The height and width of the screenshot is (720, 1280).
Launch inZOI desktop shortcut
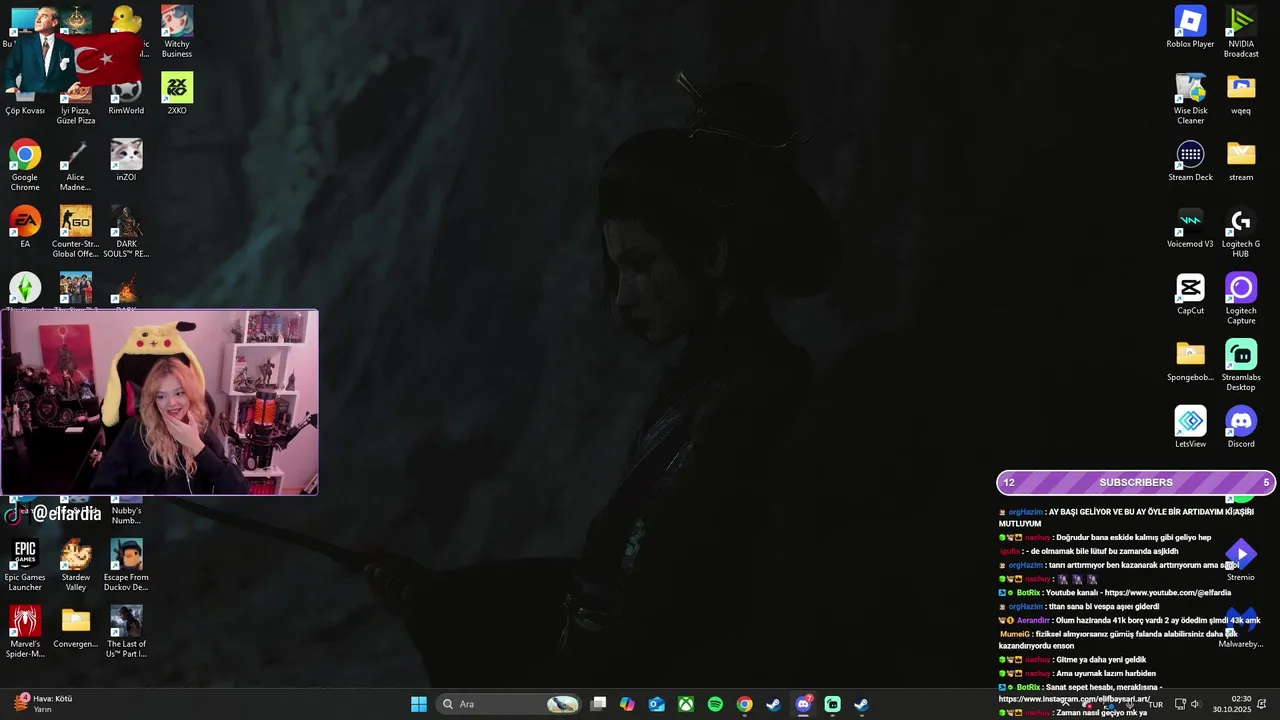(x=126, y=160)
